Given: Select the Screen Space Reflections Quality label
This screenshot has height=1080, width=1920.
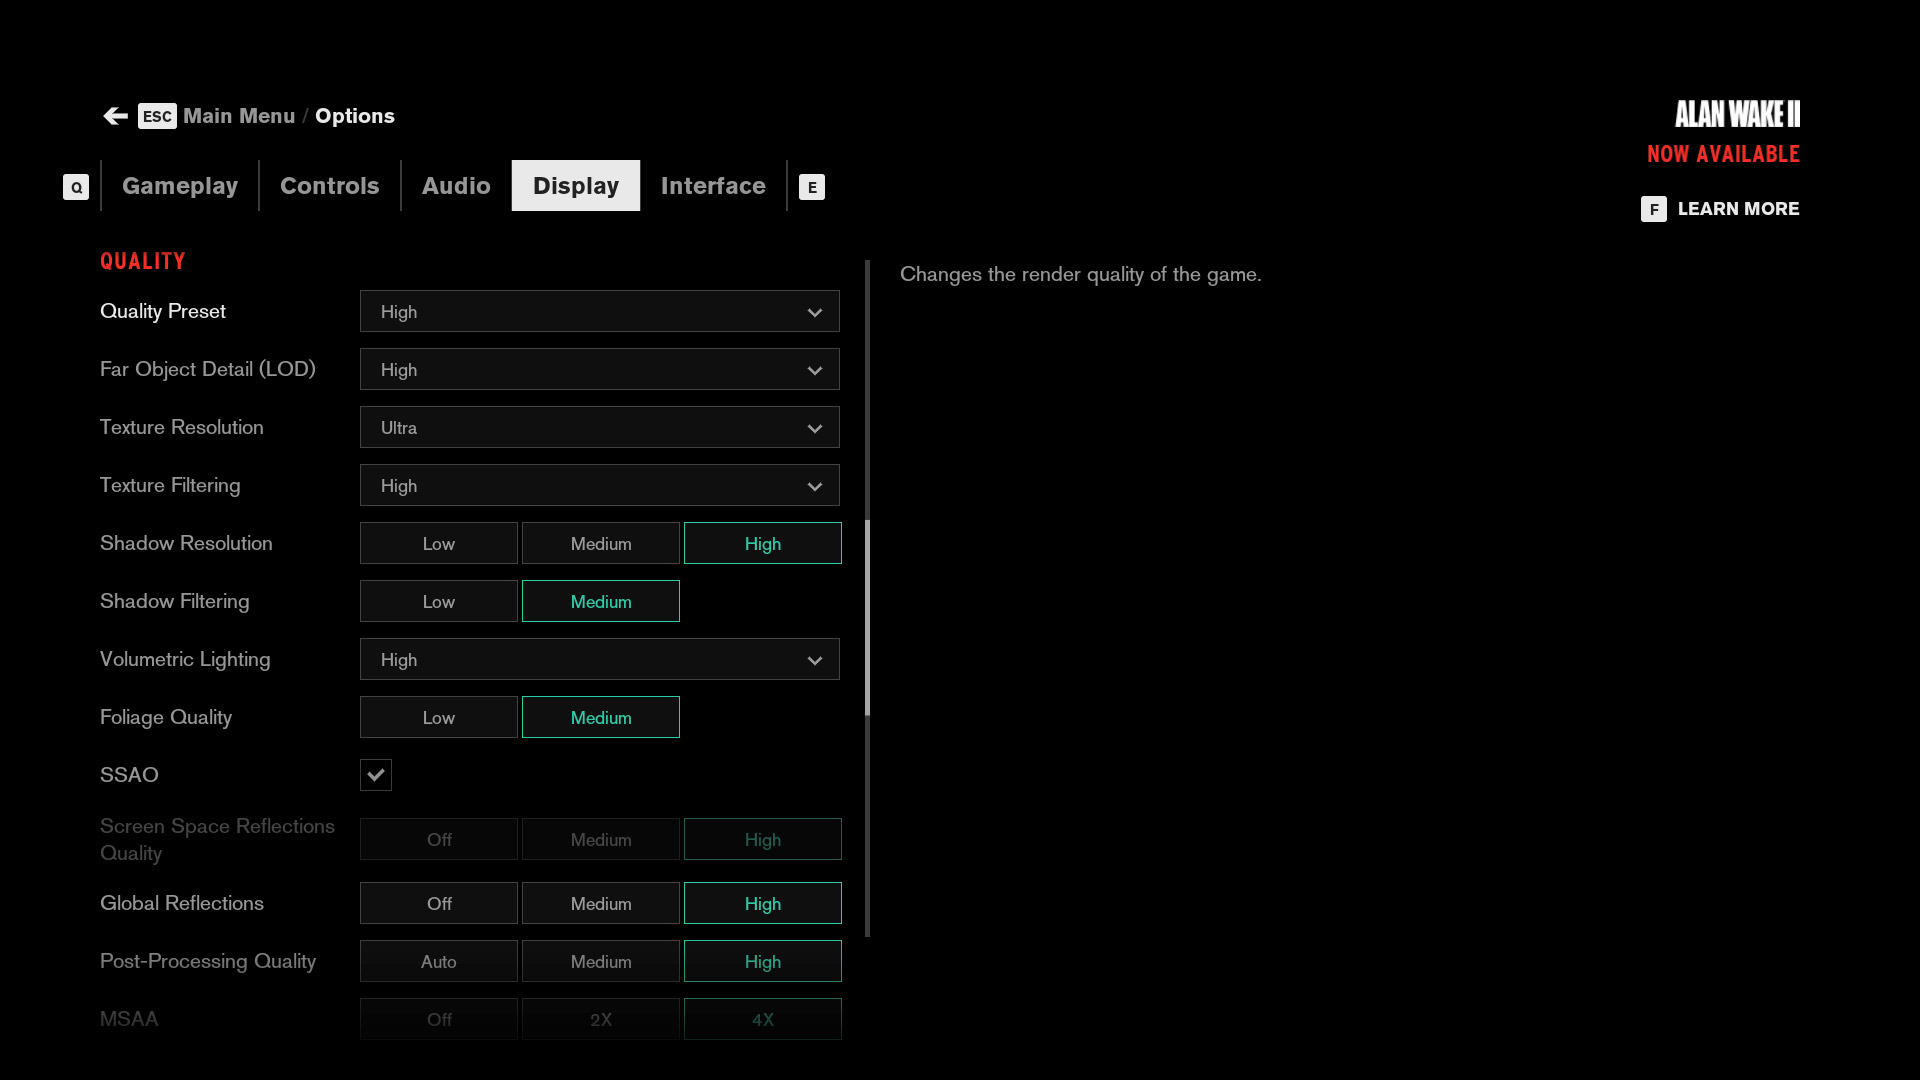Looking at the screenshot, I should [x=217, y=839].
